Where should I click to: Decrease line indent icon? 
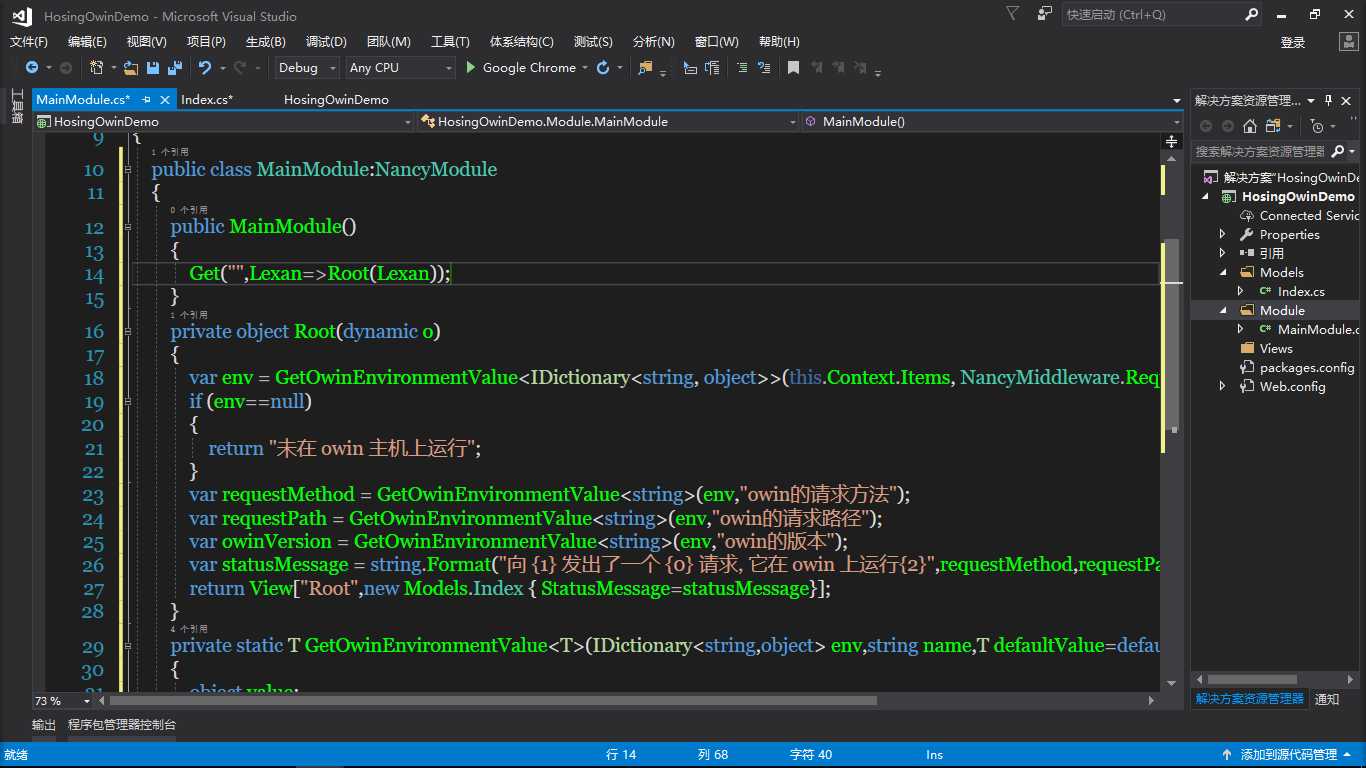tap(765, 68)
